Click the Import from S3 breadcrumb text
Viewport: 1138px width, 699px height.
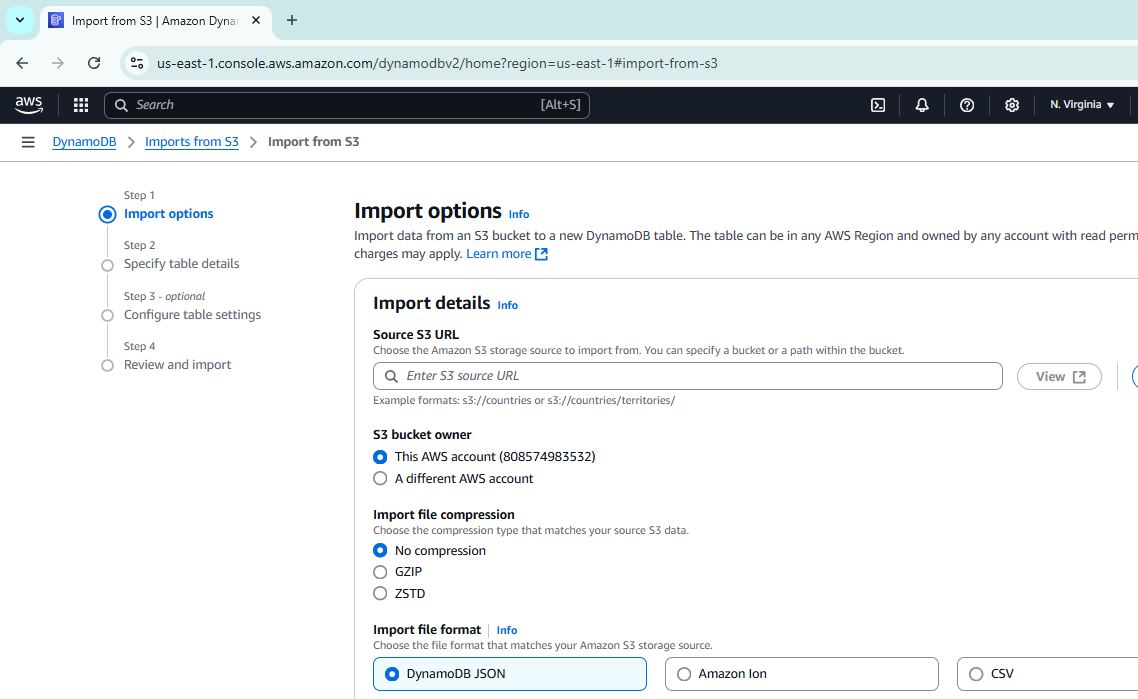(x=314, y=142)
